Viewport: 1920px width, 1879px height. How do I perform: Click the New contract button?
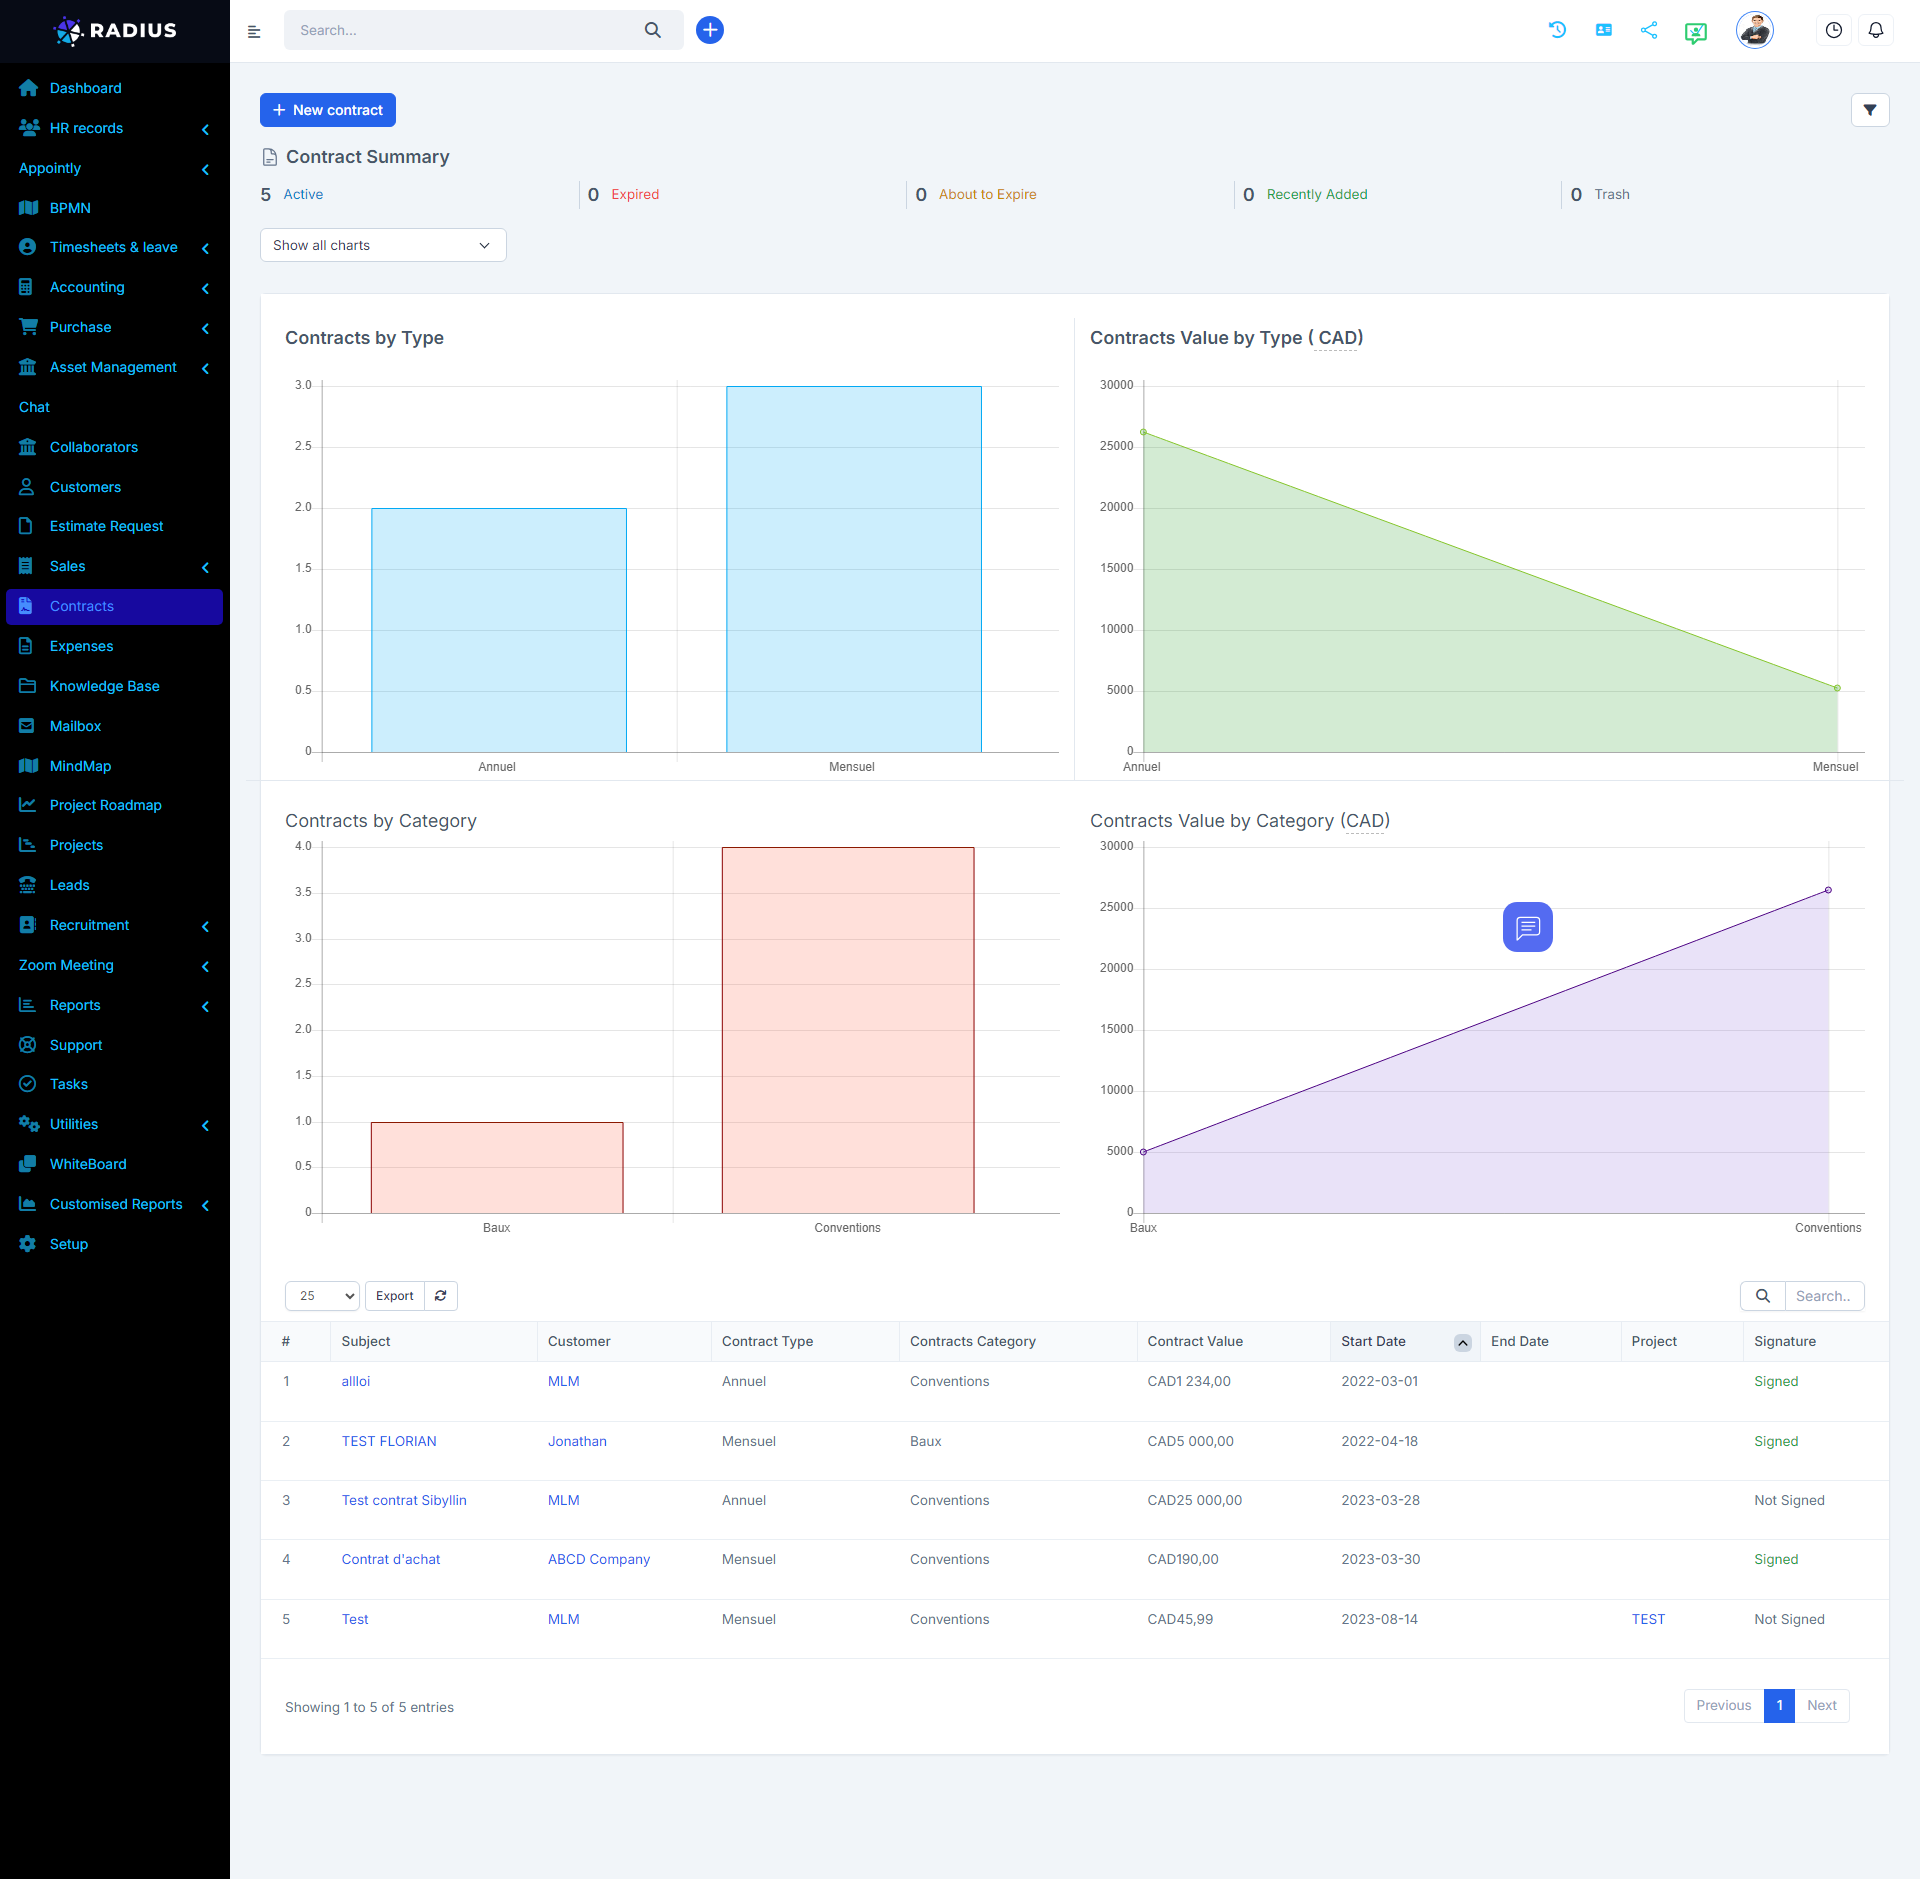point(327,108)
